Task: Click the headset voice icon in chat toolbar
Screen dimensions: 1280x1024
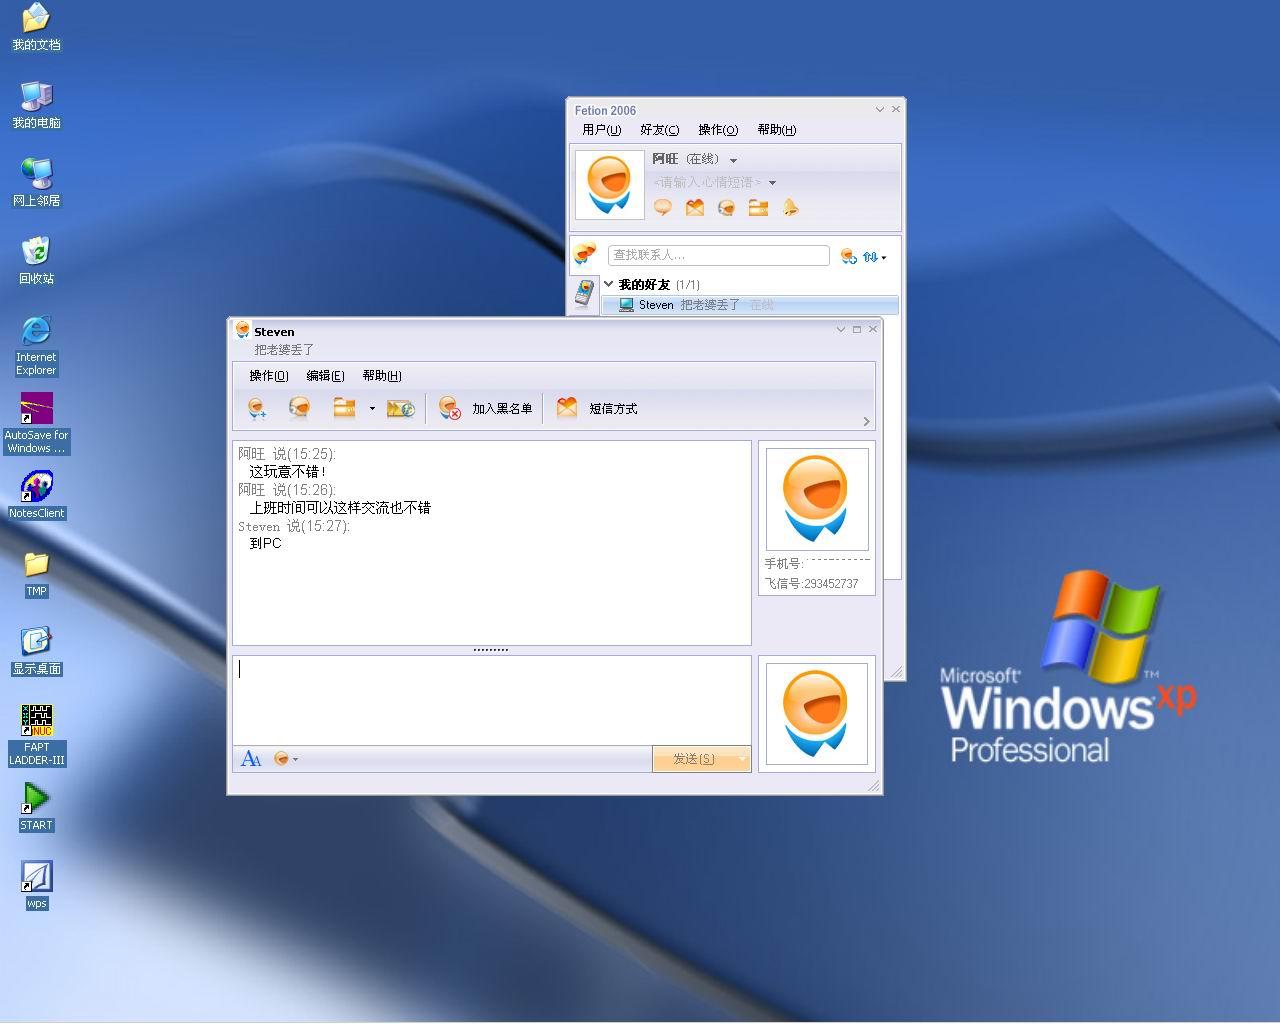Action: coord(299,408)
